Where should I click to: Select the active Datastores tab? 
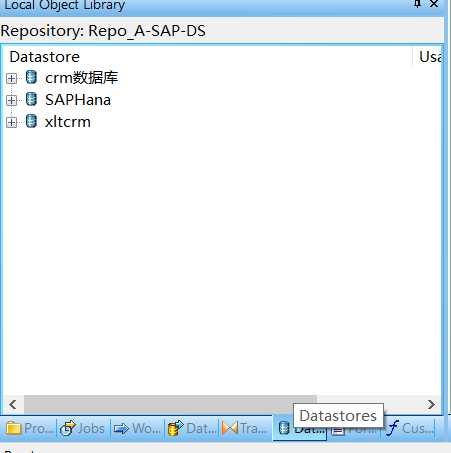coord(300,429)
